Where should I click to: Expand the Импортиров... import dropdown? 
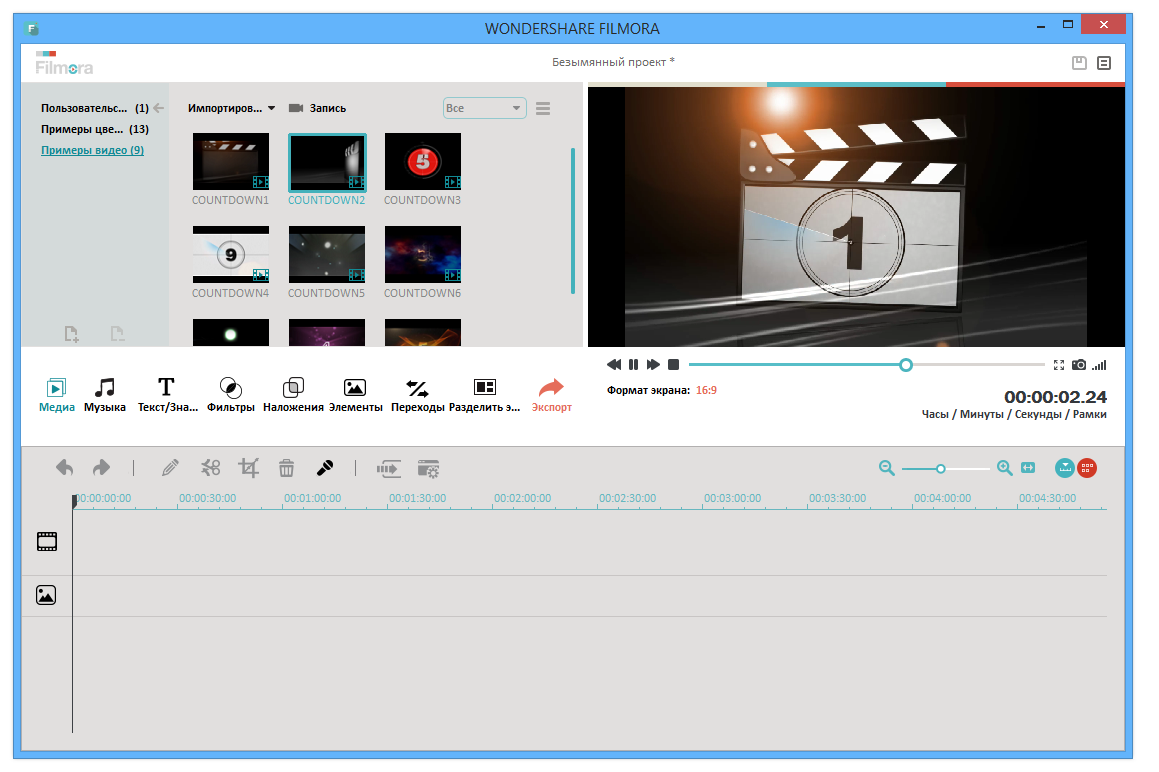(231, 108)
